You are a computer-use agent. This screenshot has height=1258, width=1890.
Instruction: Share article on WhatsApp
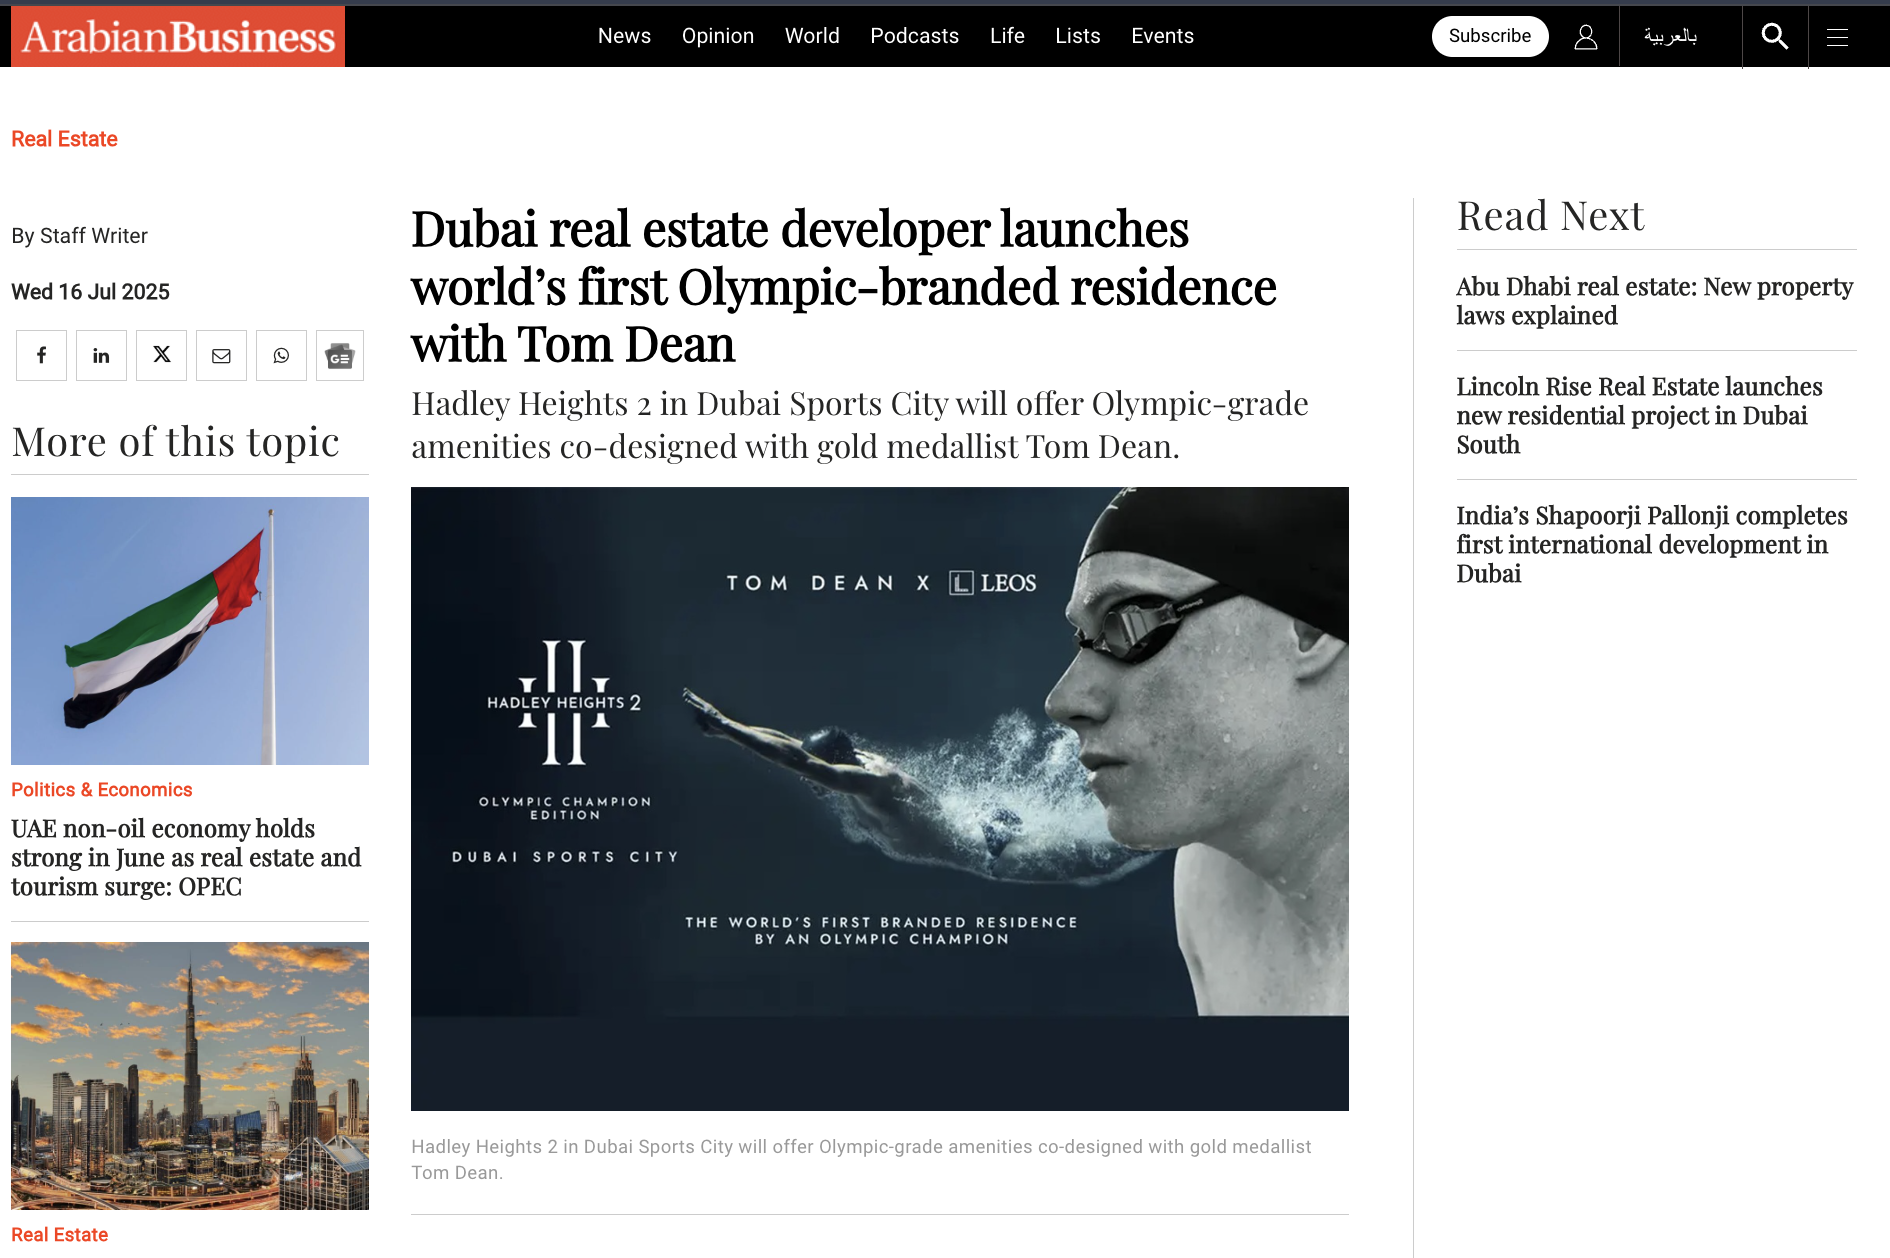tap(281, 355)
